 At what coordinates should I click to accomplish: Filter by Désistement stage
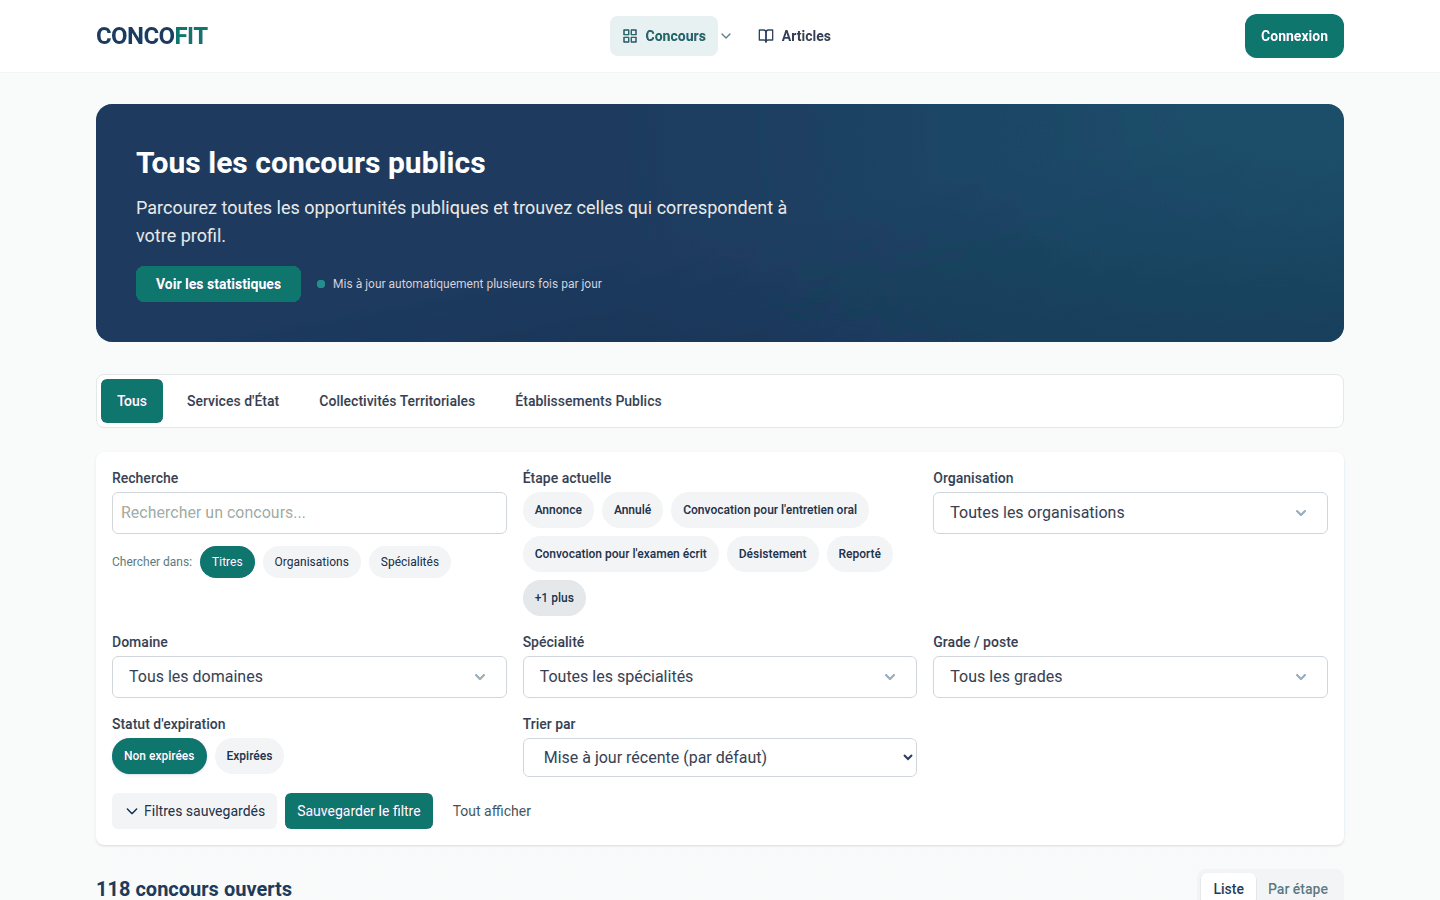click(x=773, y=554)
